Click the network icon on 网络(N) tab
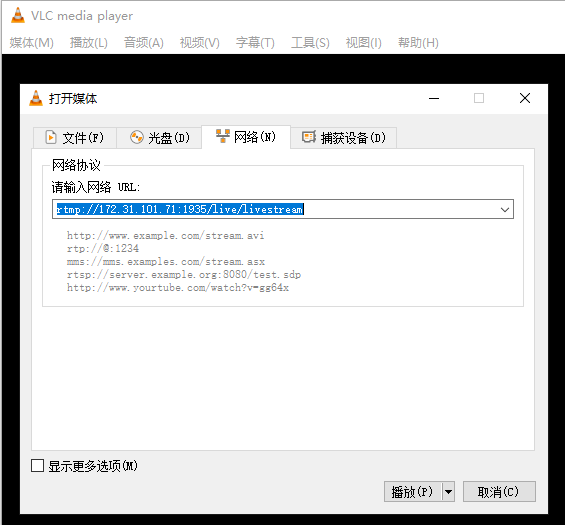This screenshot has width=565, height=525. click(223, 136)
